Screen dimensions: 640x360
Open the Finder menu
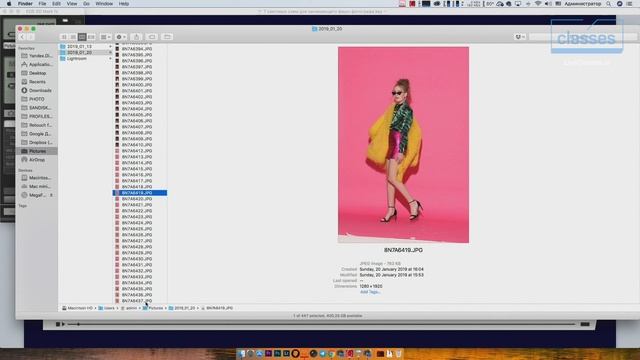(25, 4)
